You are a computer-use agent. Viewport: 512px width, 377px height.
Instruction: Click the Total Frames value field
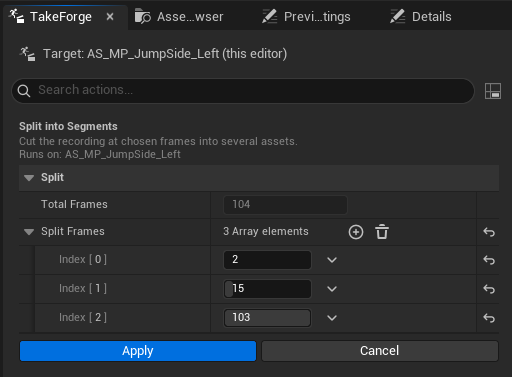click(x=285, y=205)
